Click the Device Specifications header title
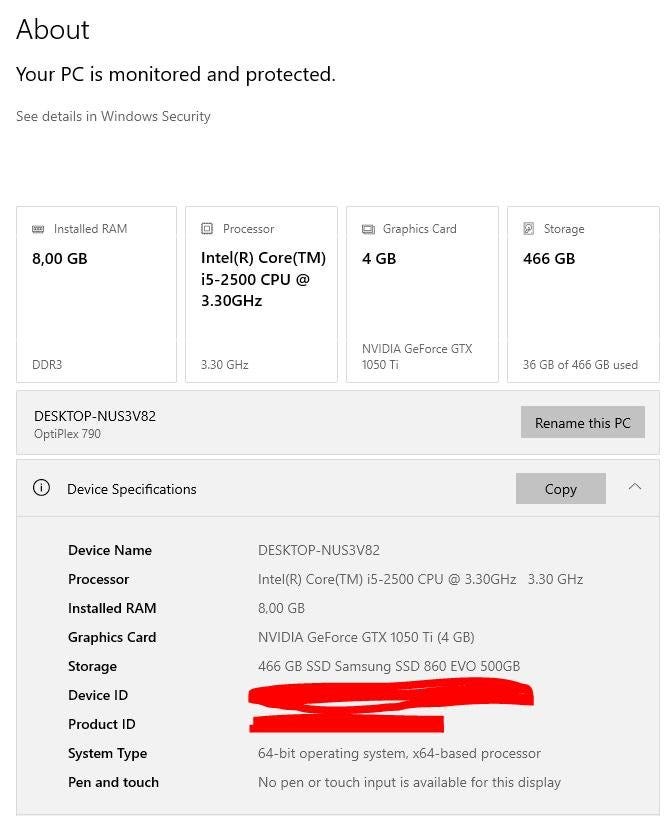670x816 pixels. [x=132, y=489]
